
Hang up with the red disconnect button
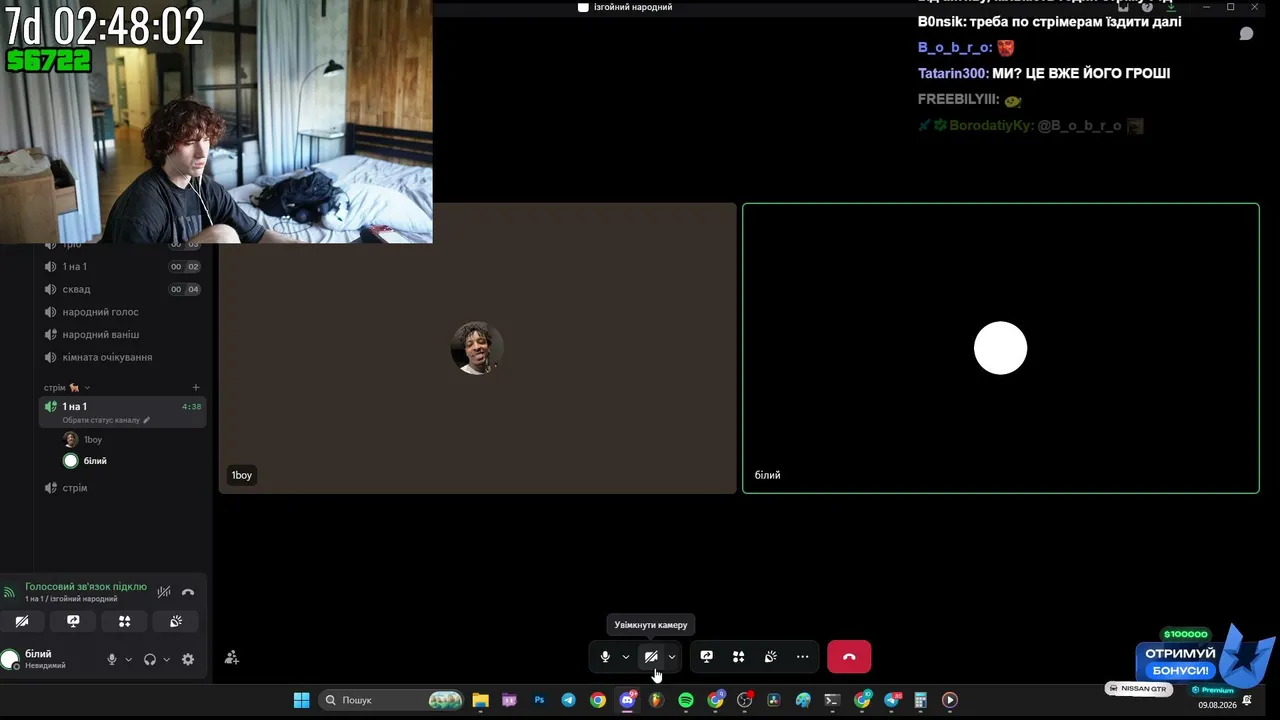pos(849,657)
